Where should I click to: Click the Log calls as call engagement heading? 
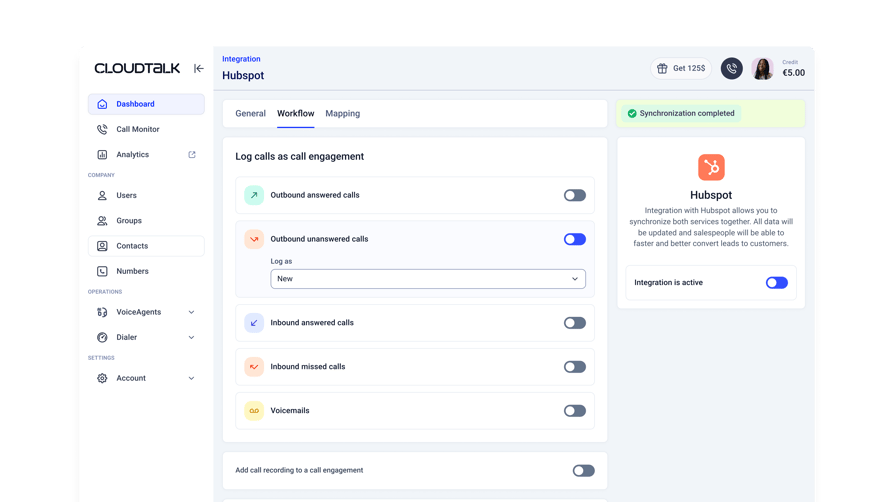point(299,157)
